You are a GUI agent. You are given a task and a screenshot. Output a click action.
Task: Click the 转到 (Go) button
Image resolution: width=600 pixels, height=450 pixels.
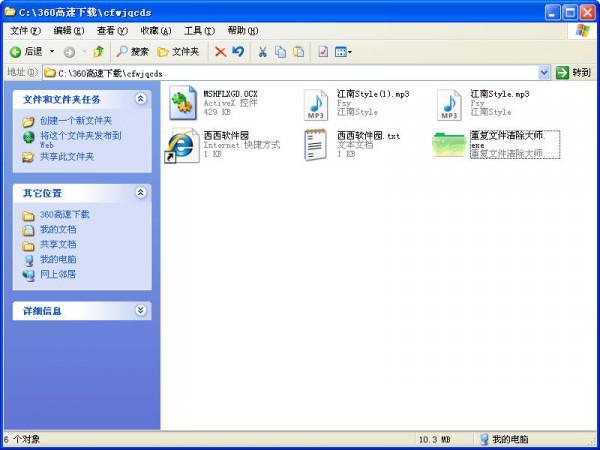574,73
